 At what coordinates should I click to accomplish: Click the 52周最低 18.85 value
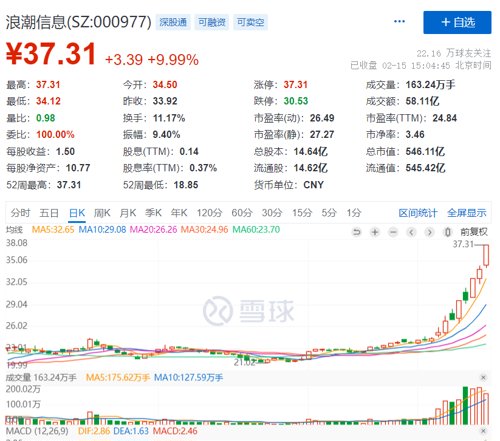[x=186, y=185]
